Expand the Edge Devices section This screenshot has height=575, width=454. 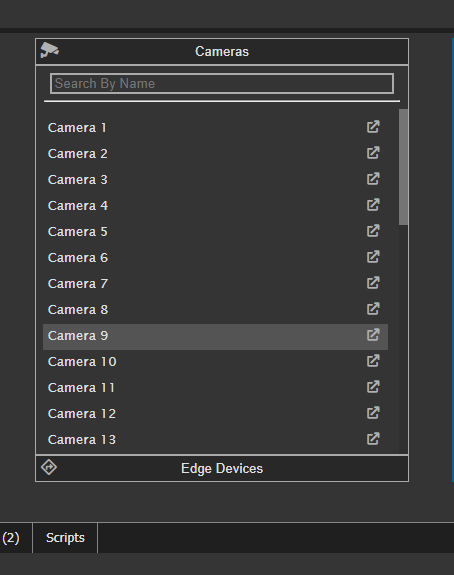222,468
